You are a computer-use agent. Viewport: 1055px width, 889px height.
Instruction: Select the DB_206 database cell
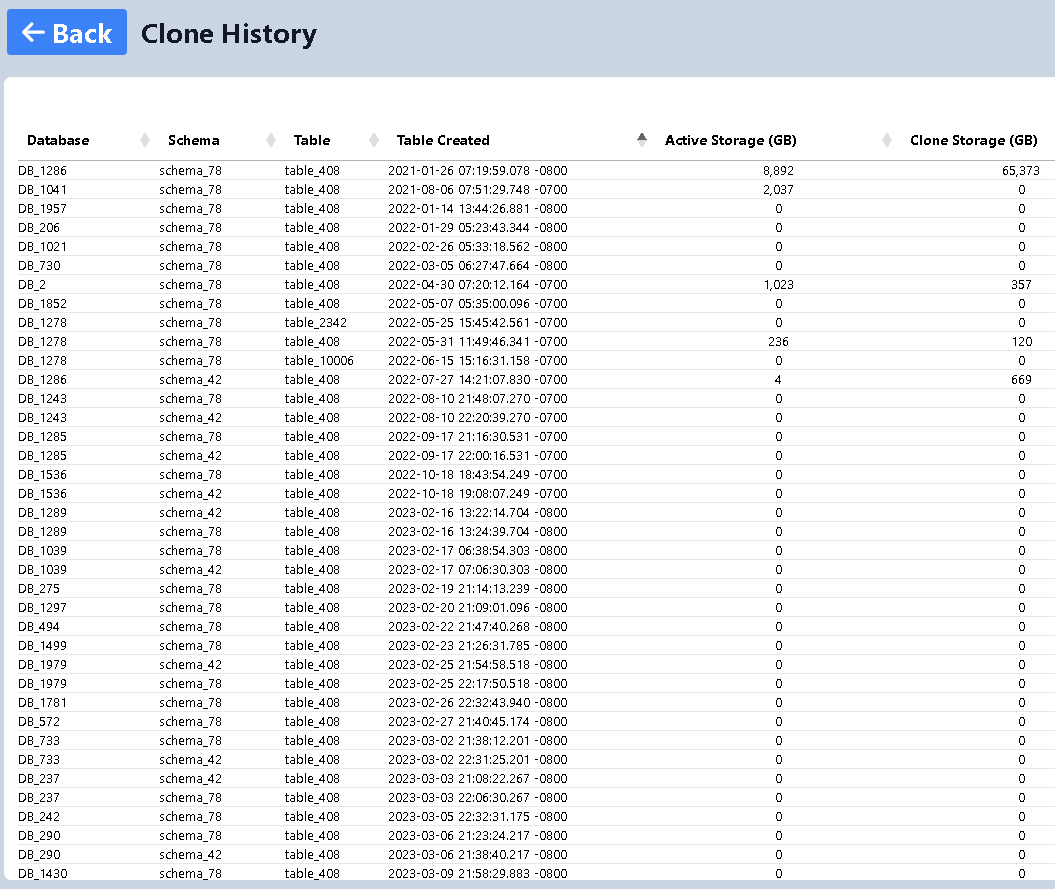pos(39,227)
